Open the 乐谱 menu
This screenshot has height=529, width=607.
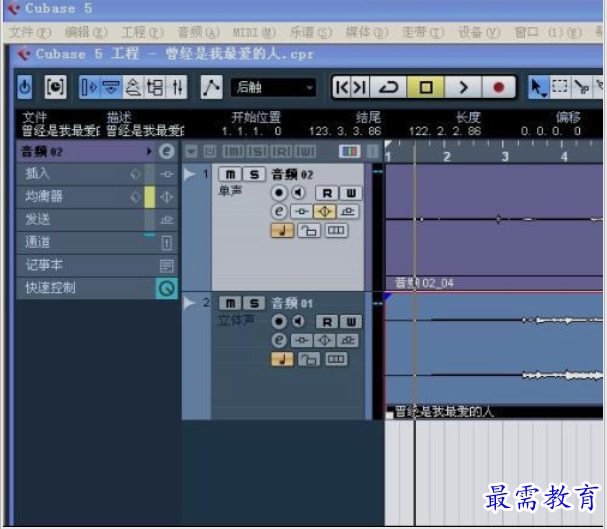coord(311,32)
